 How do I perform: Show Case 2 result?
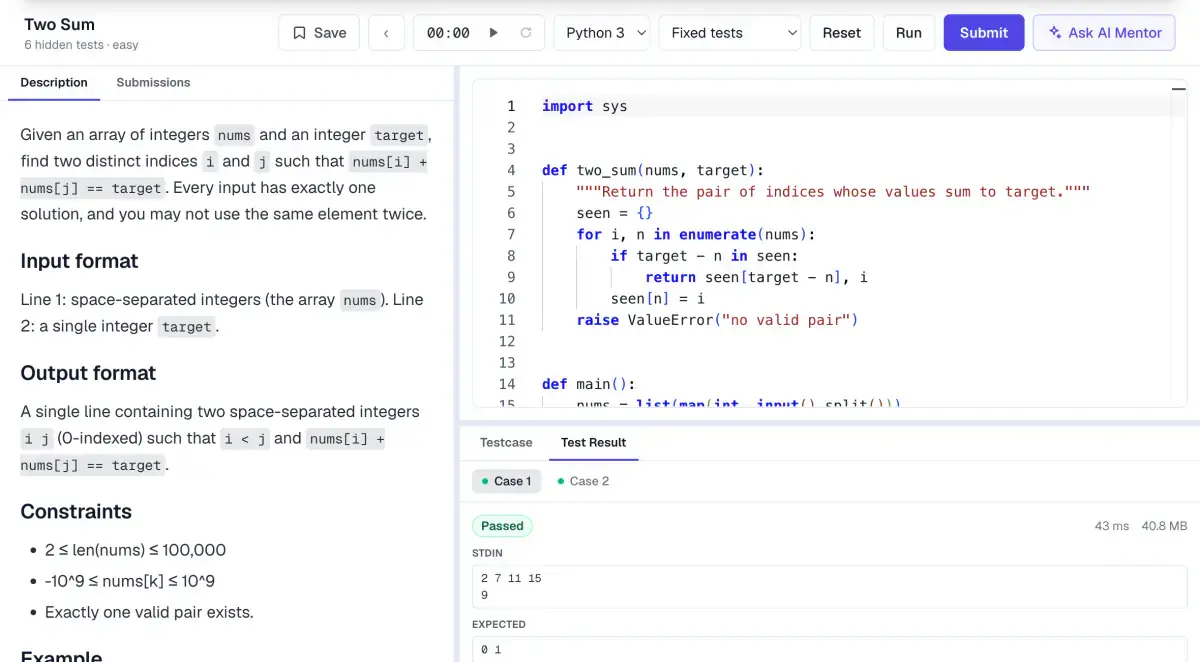[x=583, y=481]
